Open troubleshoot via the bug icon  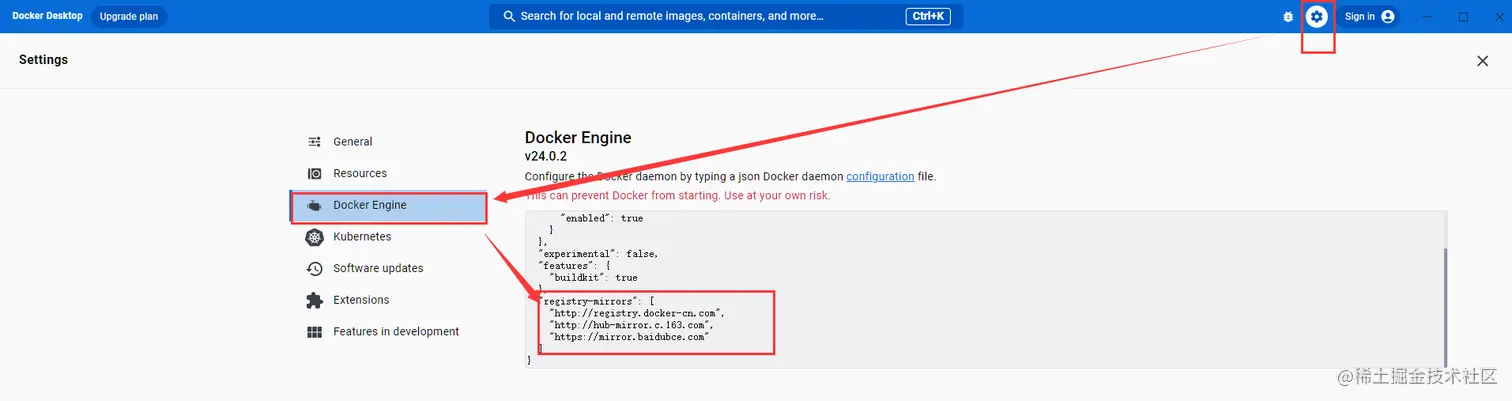[1288, 17]
